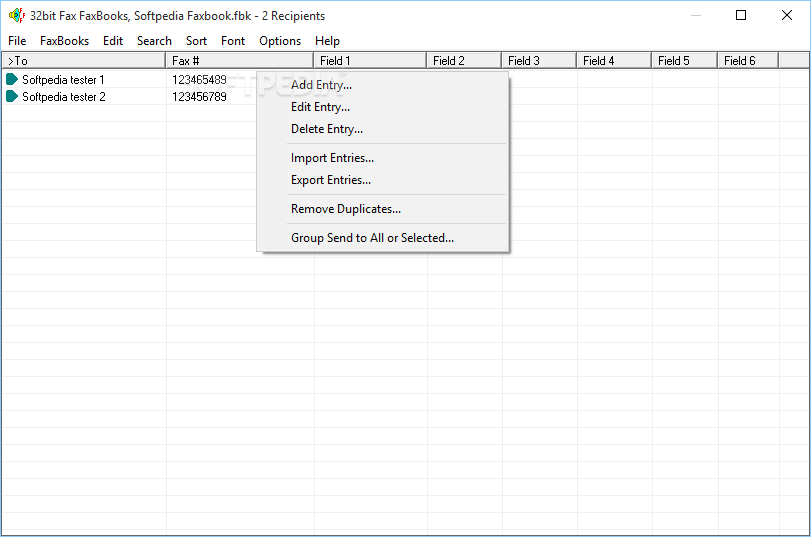Viewport: 811px width, 537px height.
Task: Click the Fax # column header
Action: tap(239, 61)
